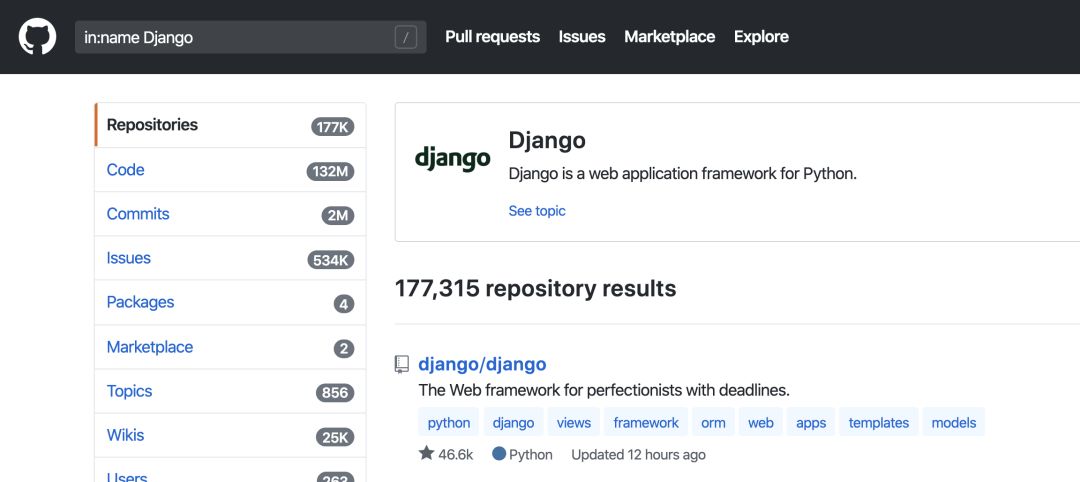Click the Marketplace count badge showing 2
The width and height of the screenshot is (1080, 482).
[x=344, y=348]
